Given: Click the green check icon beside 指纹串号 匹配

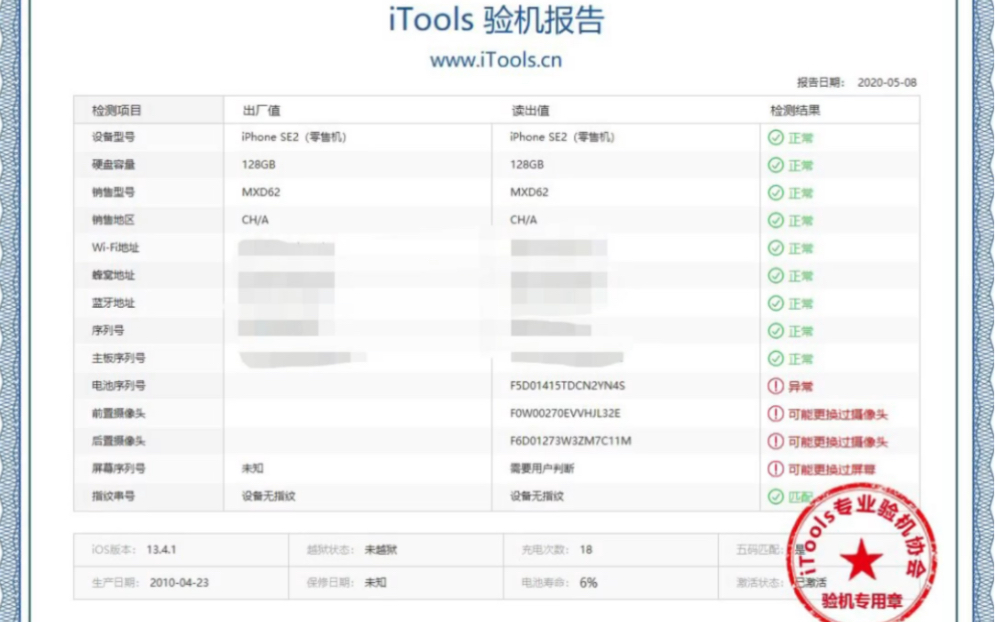Looking at the screenshot, I should coord(775,495).
